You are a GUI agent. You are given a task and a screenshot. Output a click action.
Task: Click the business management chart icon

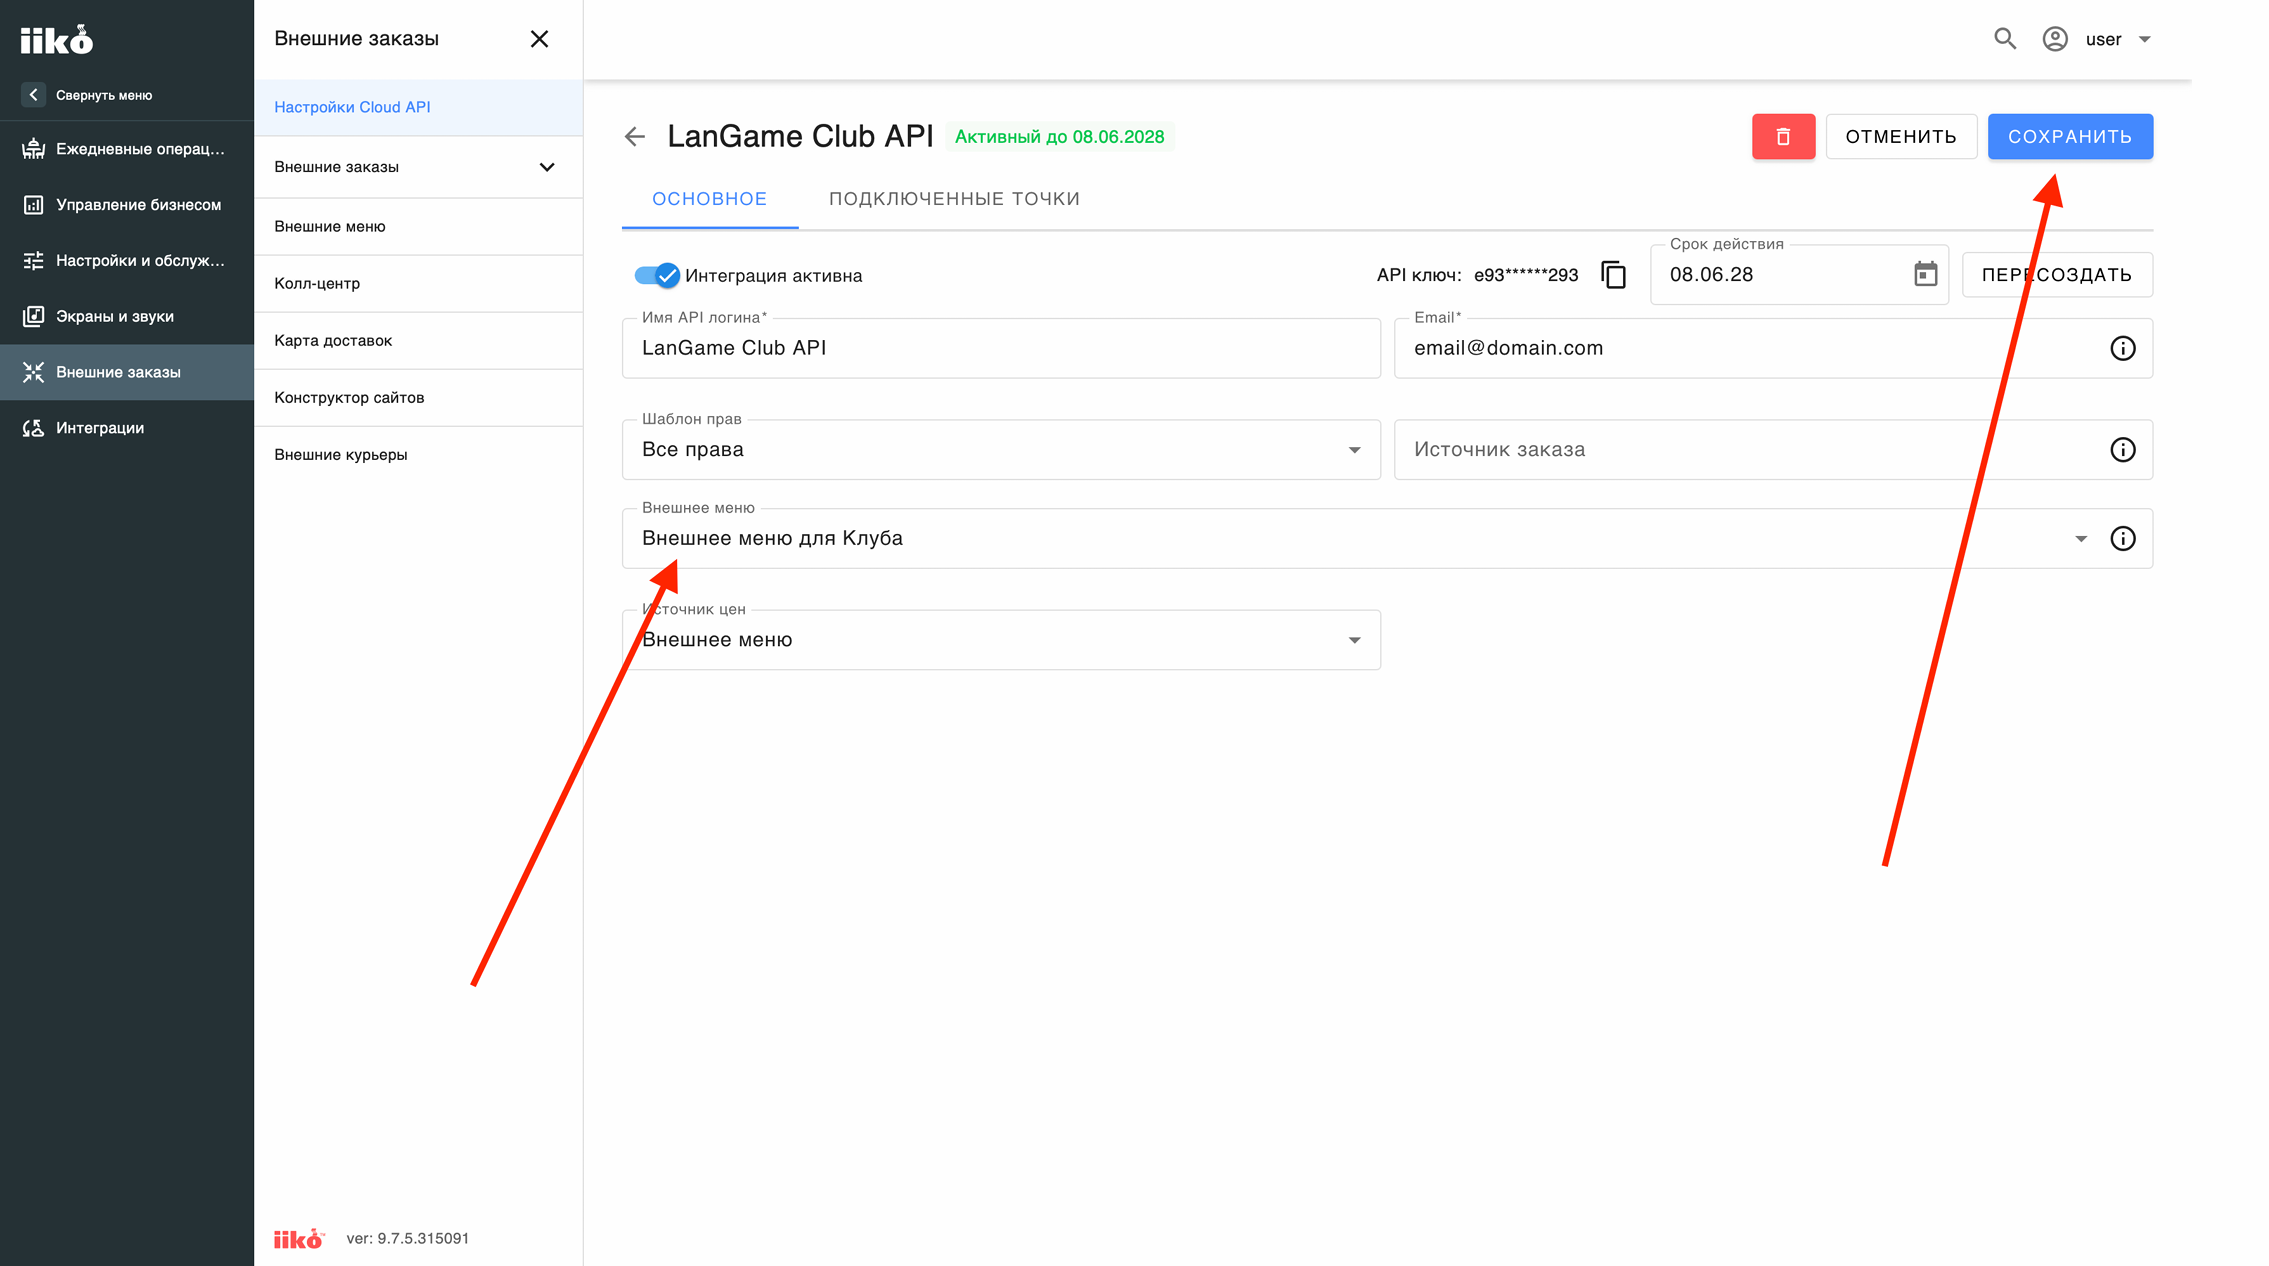tap(33, 205)
